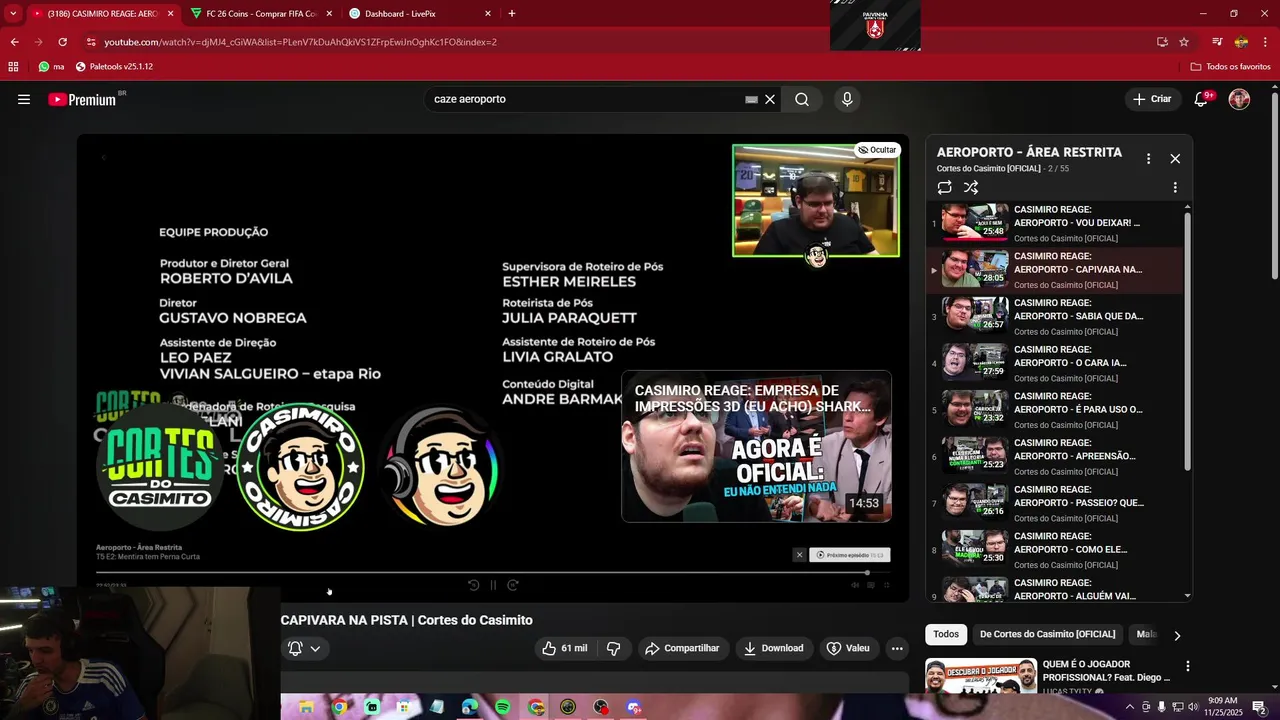Install app icon in address bar

tap(1162, 42)
